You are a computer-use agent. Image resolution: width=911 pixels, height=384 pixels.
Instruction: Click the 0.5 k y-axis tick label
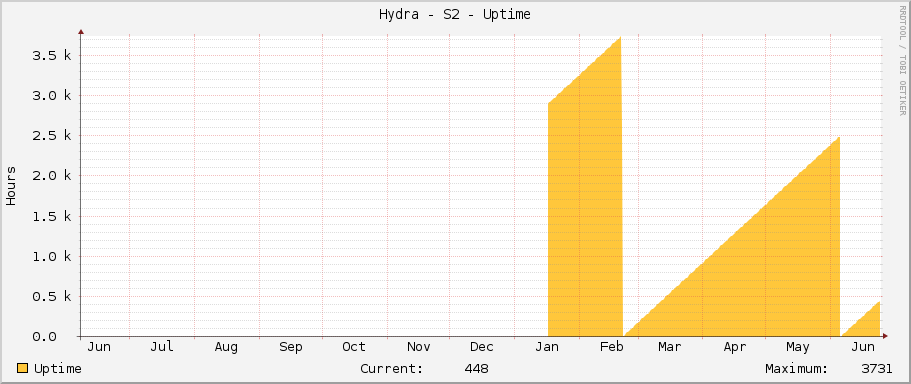pos(52,297)
